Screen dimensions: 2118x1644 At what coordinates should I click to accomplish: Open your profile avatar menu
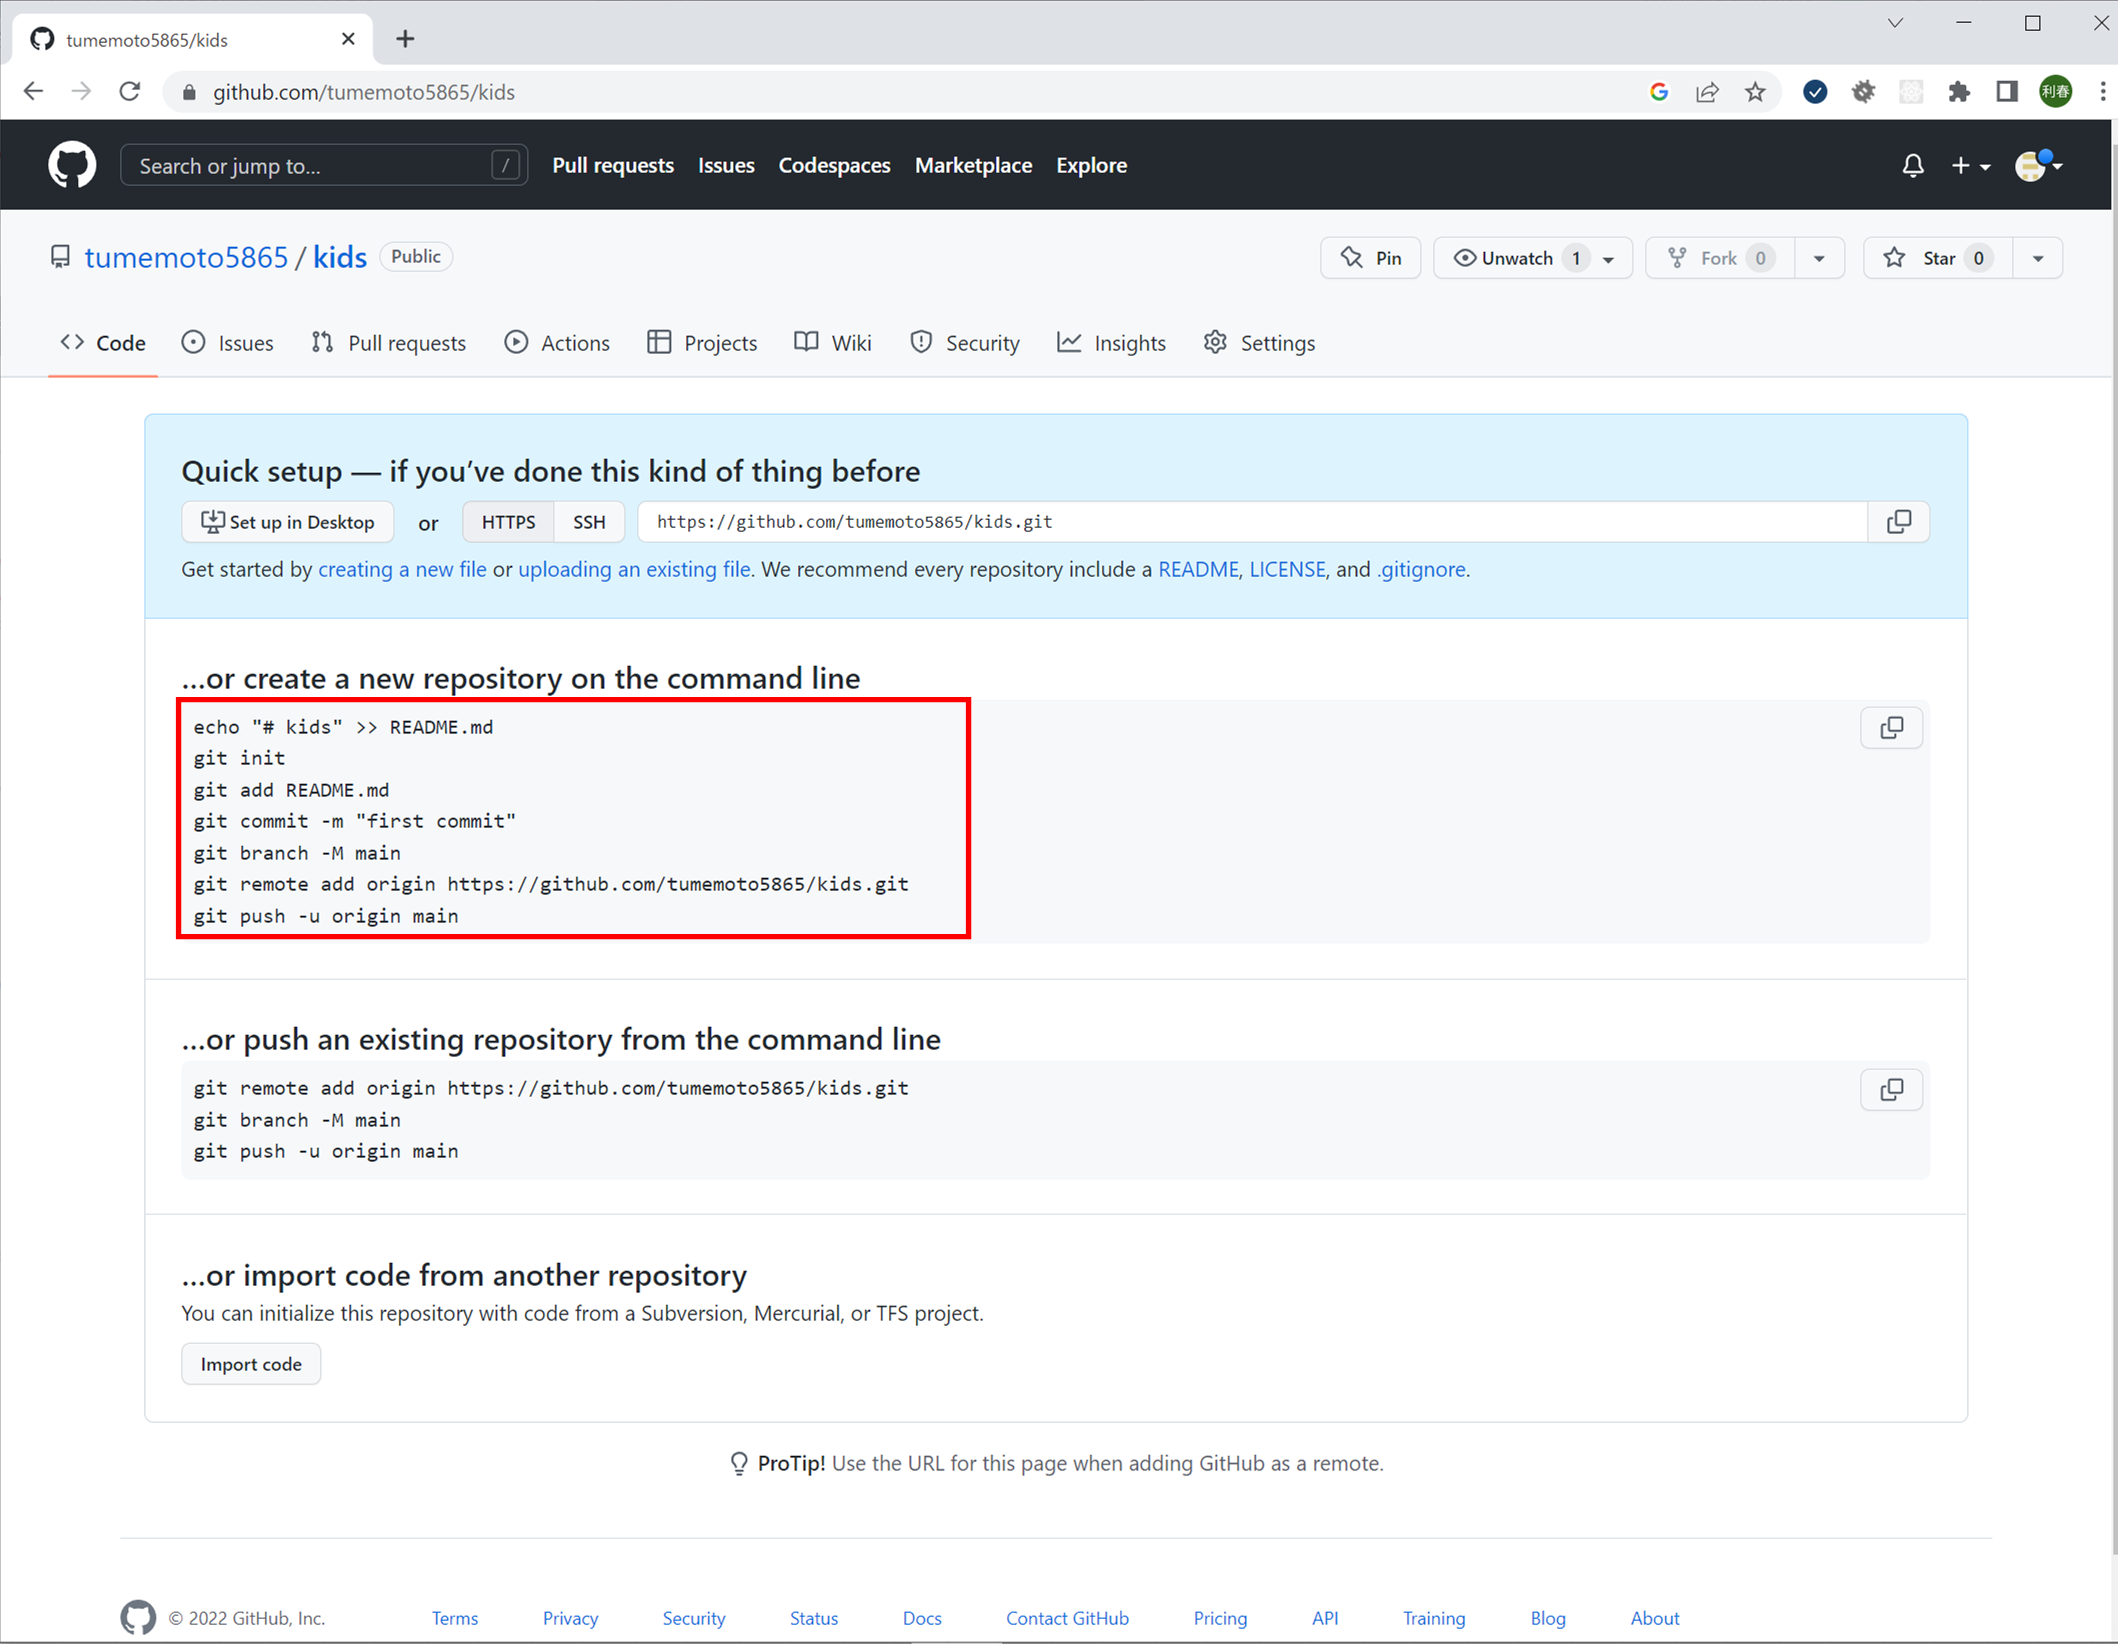pos(2037,166)
